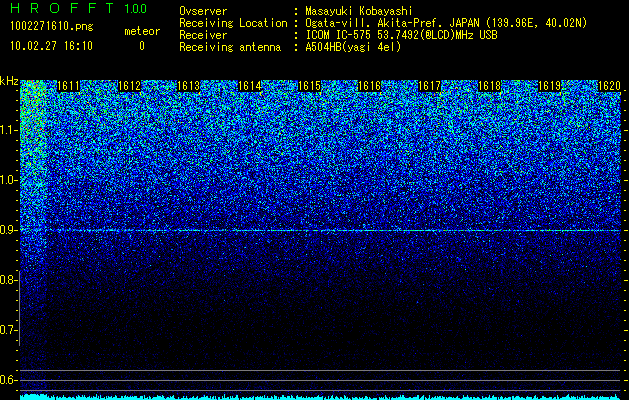Click the timestamp 10.02.27 16:10
Screen dimensions: 629x400
click(51, 46)
